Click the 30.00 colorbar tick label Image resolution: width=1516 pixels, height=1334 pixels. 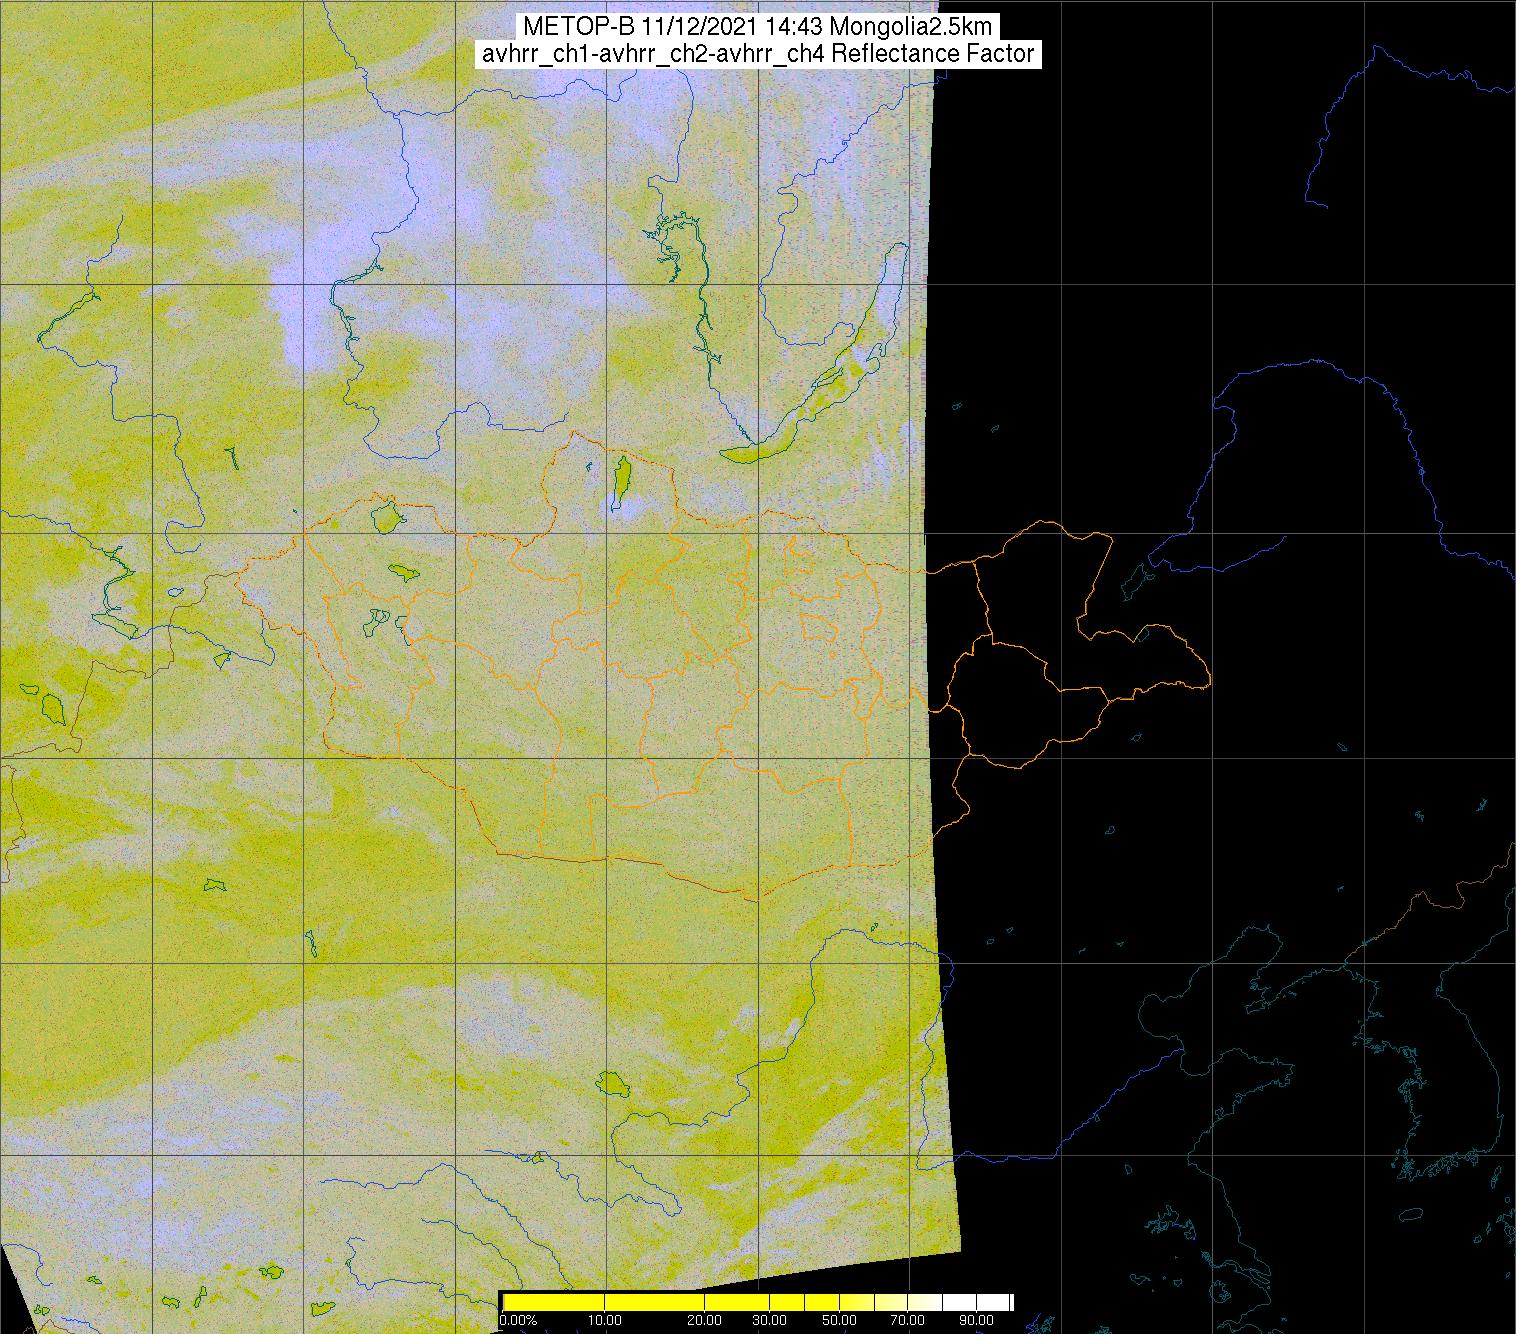coord(770,1321)
